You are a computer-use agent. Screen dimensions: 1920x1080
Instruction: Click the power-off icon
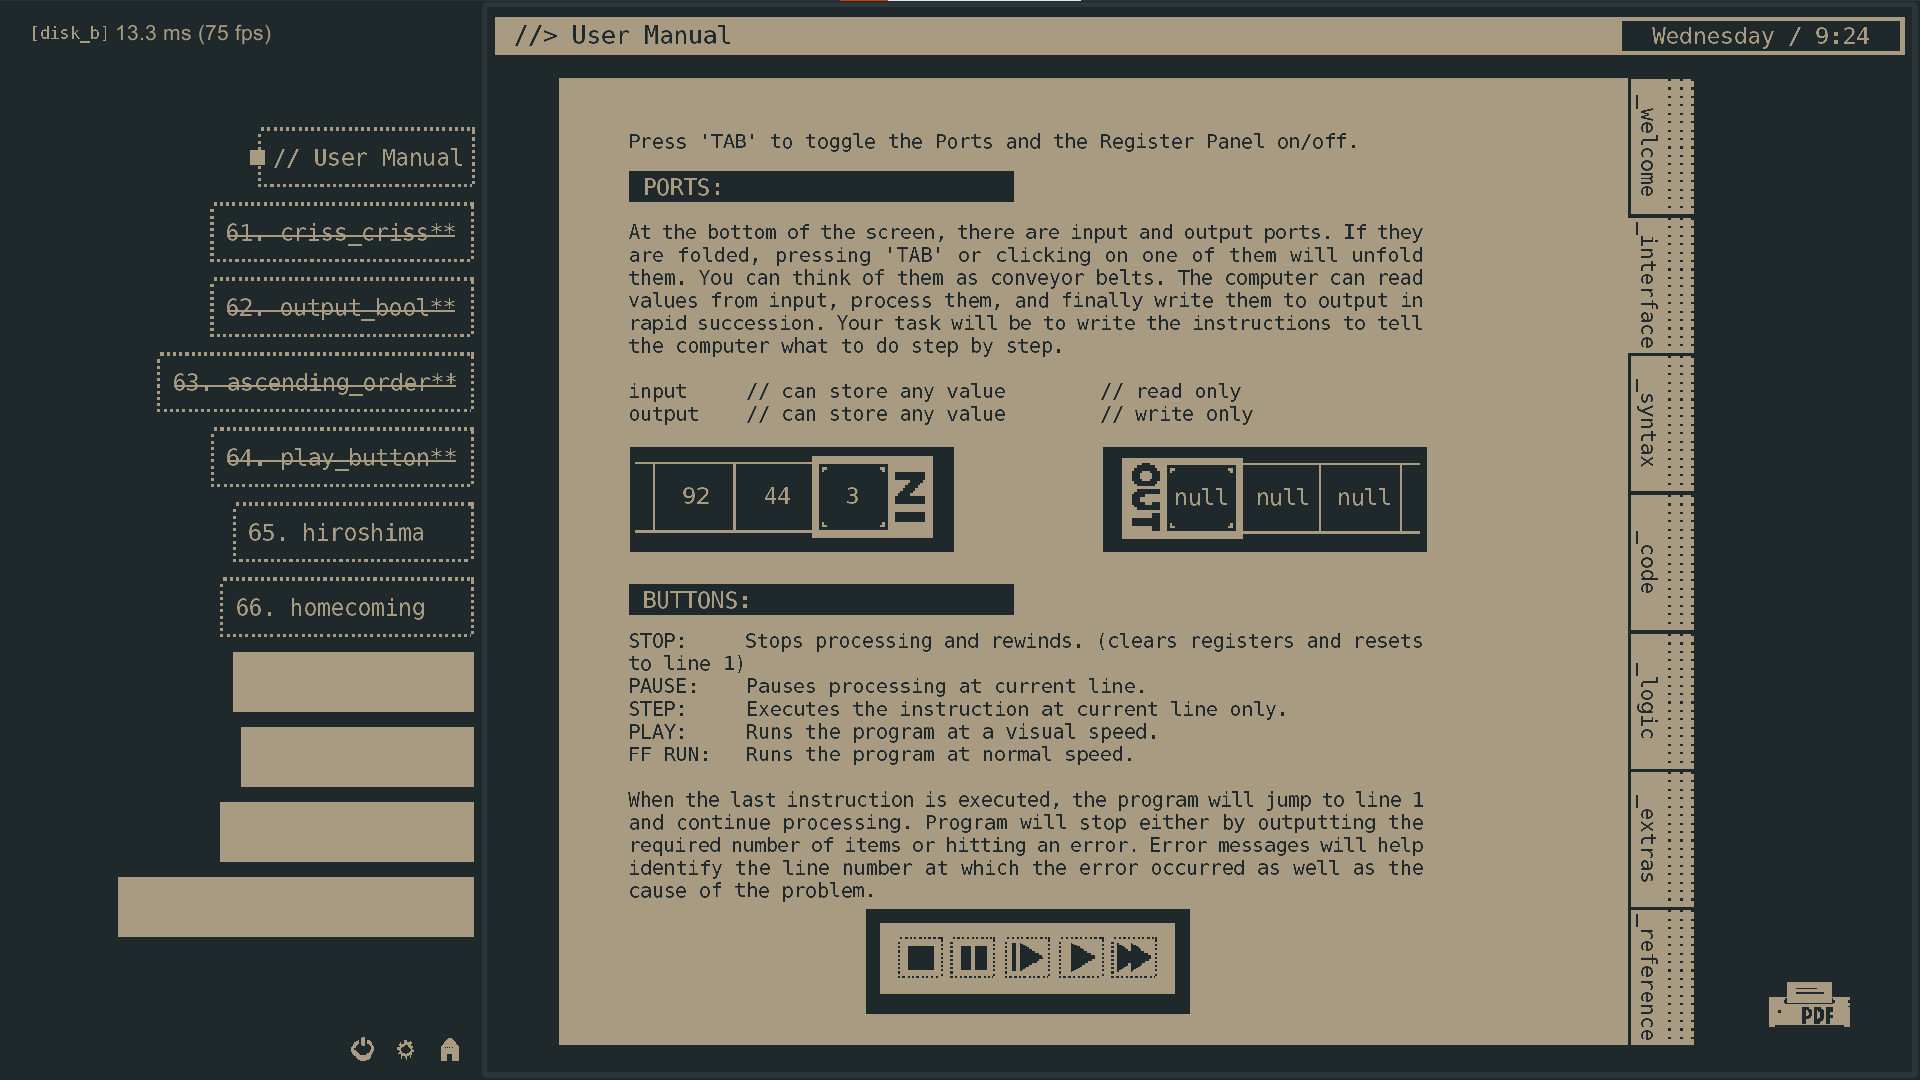click(x=362, y=1049)
